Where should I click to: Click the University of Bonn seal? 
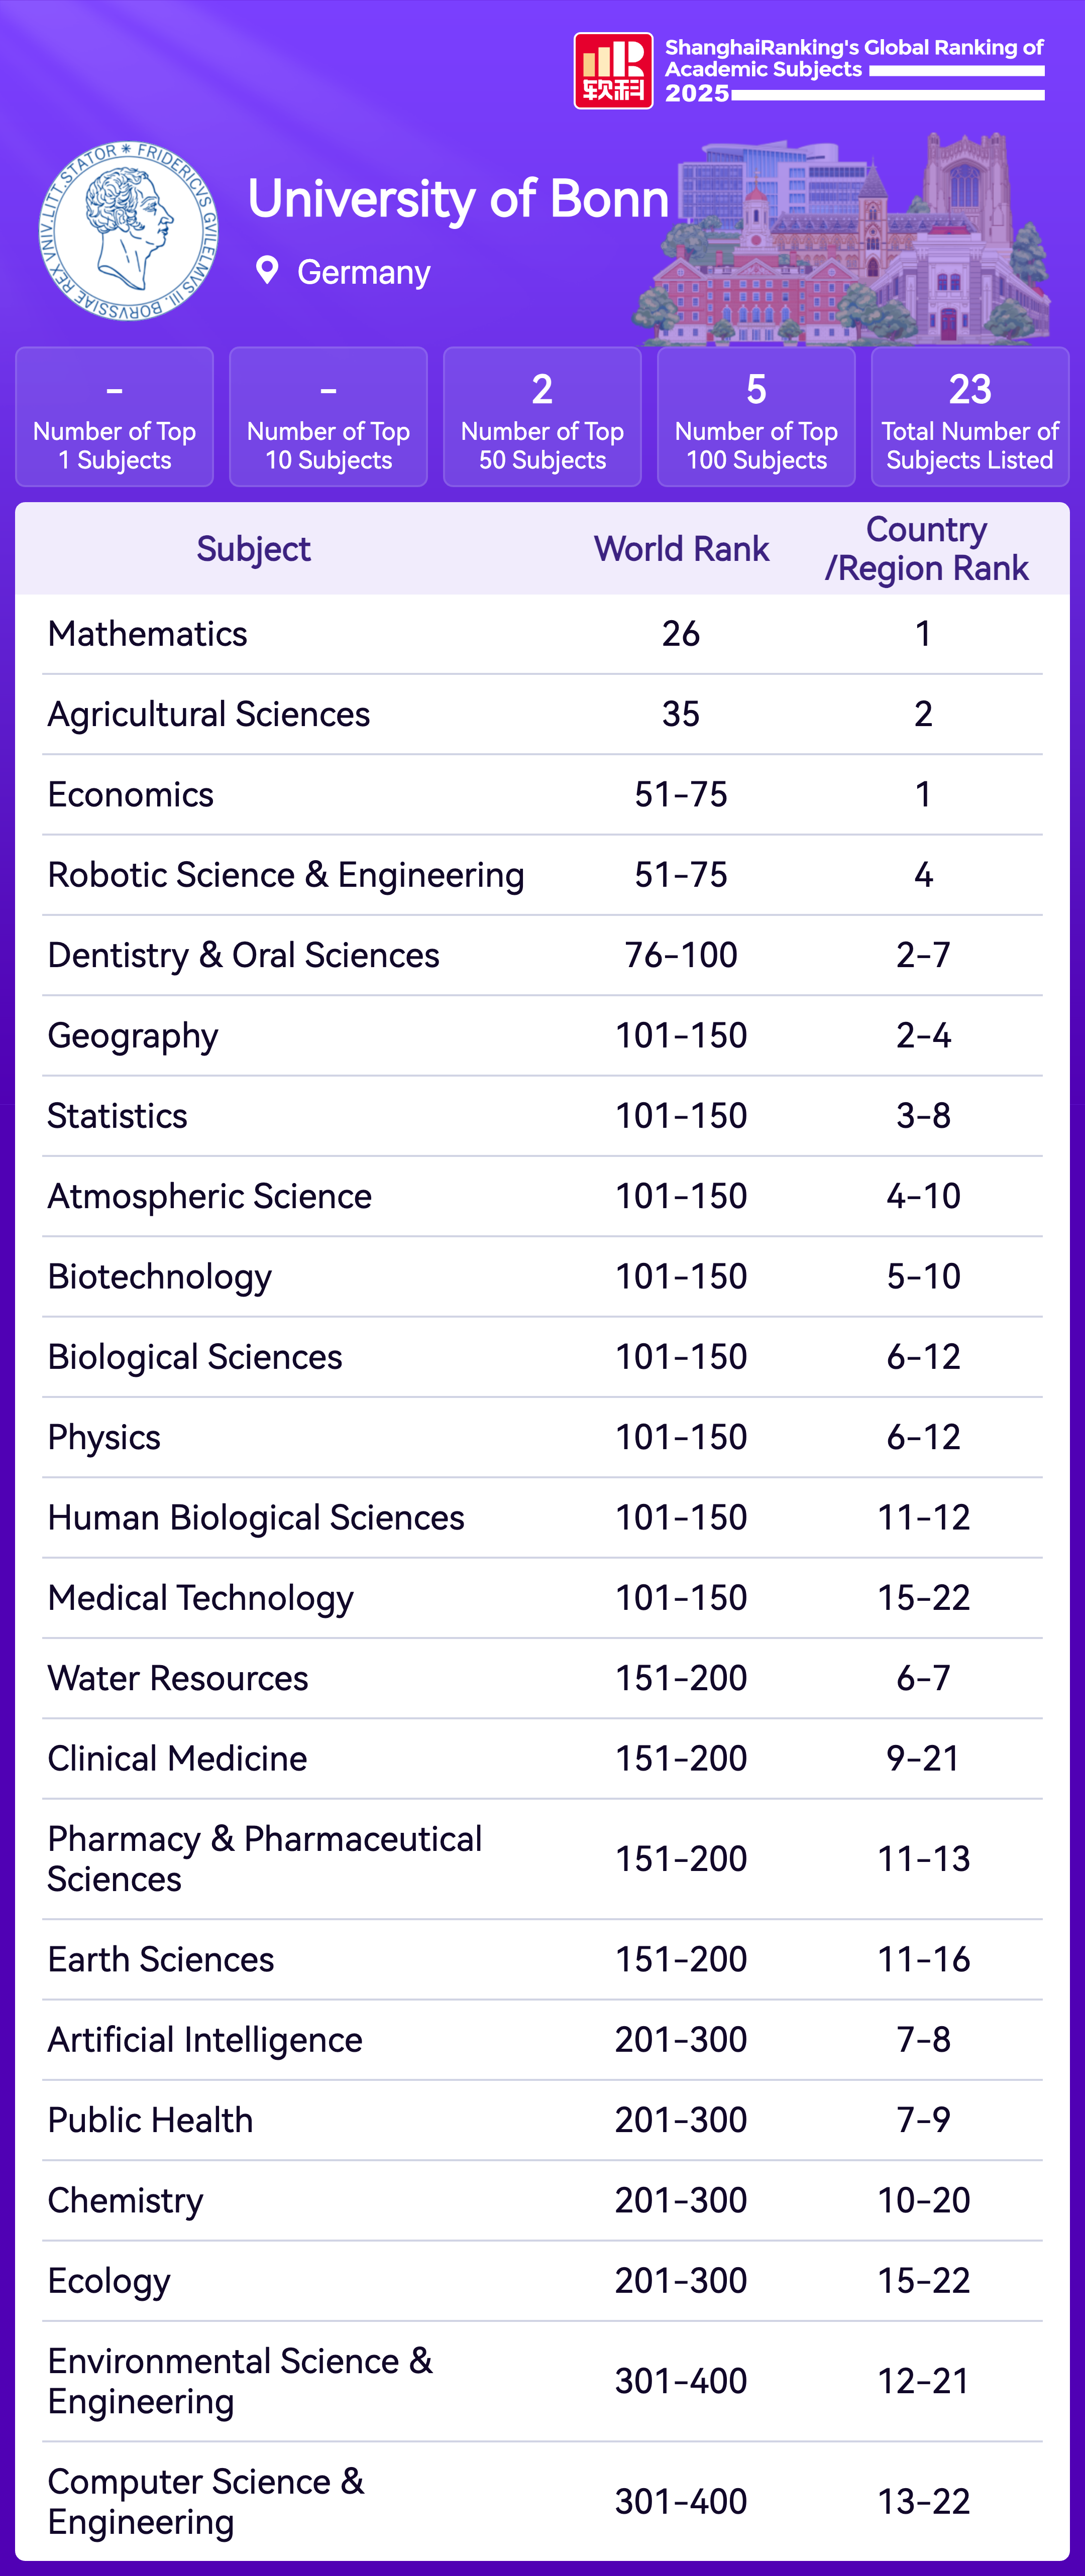pos(128,231)
